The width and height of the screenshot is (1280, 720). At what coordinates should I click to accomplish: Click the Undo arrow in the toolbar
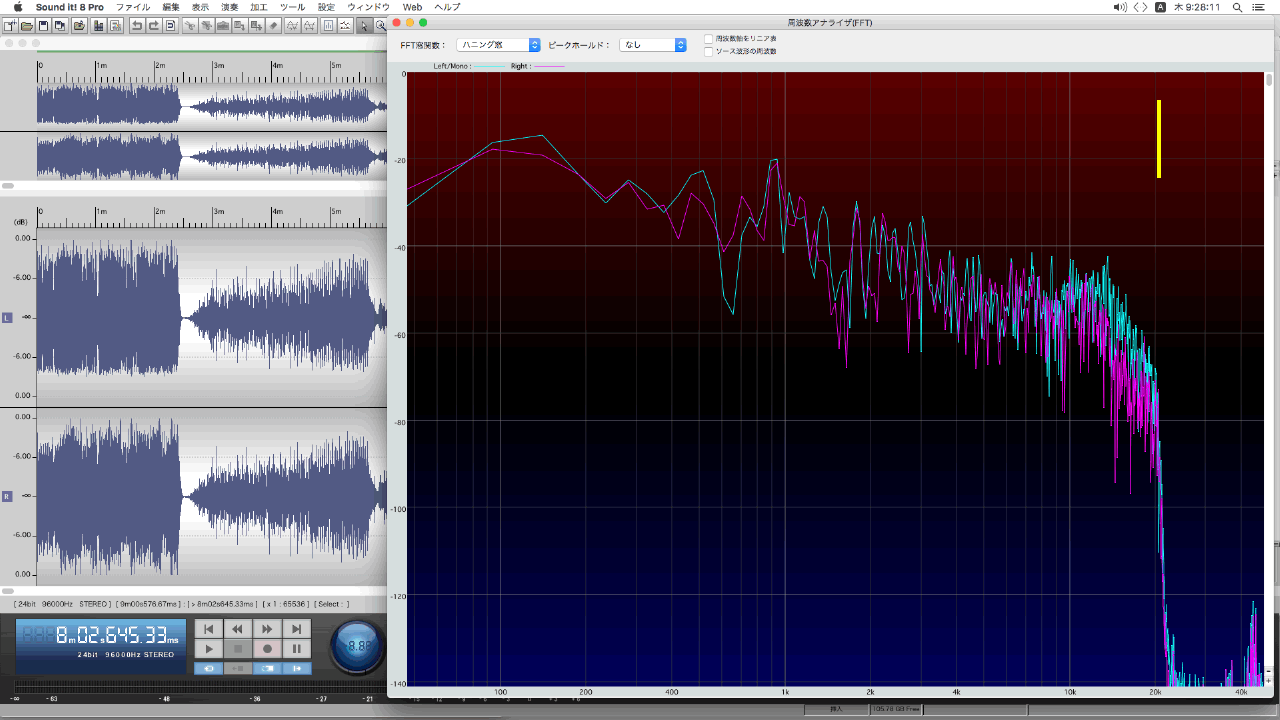coord(137,25)
